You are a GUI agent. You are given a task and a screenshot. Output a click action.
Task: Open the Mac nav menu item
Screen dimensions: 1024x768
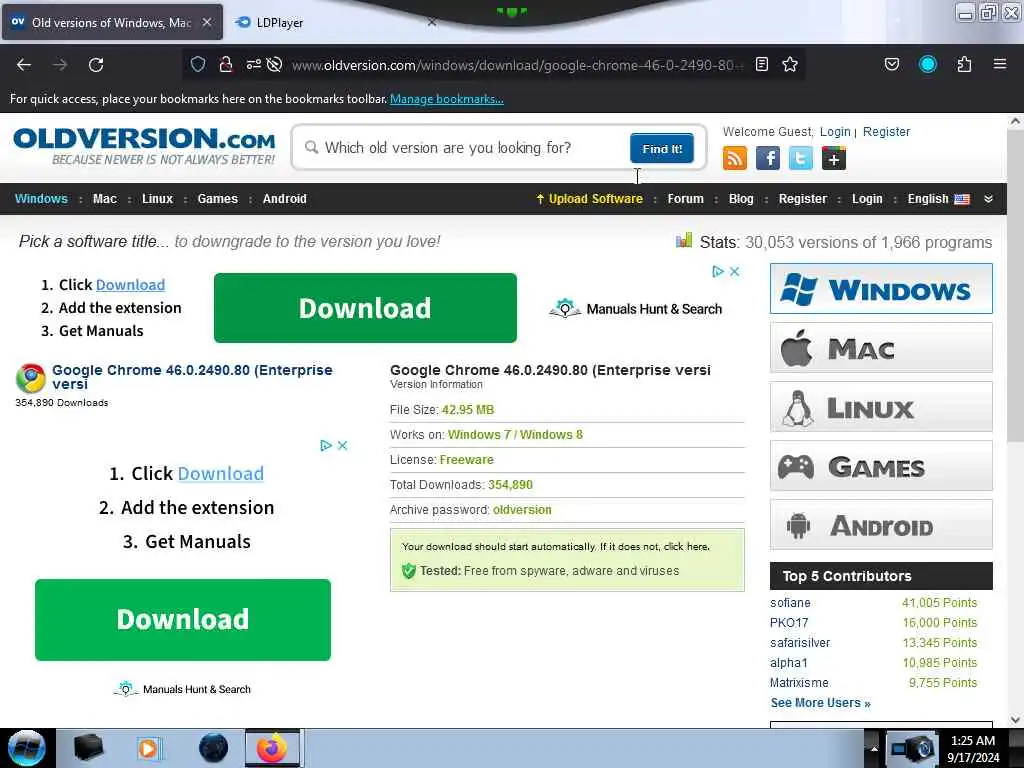(104, 199)
